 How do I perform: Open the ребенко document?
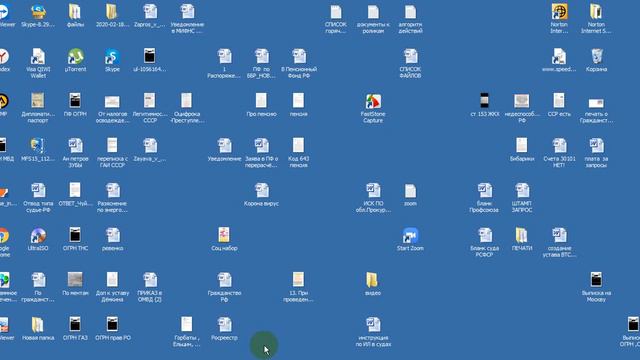click(x=113, y=236)
